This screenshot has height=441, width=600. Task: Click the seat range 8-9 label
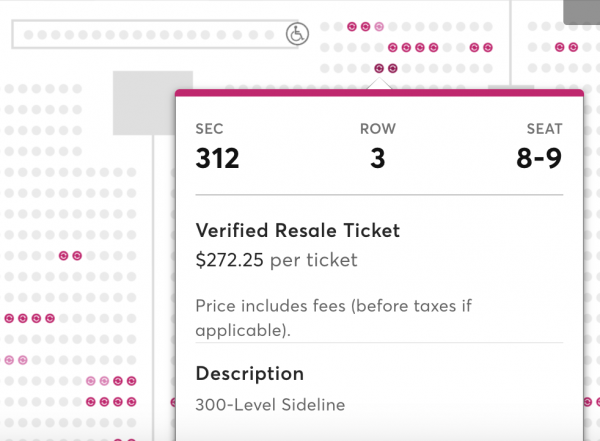coord(539,158)
